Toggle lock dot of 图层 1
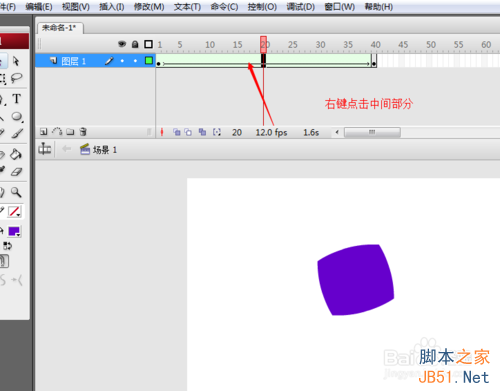500x391 pixels. click(135, 61)
